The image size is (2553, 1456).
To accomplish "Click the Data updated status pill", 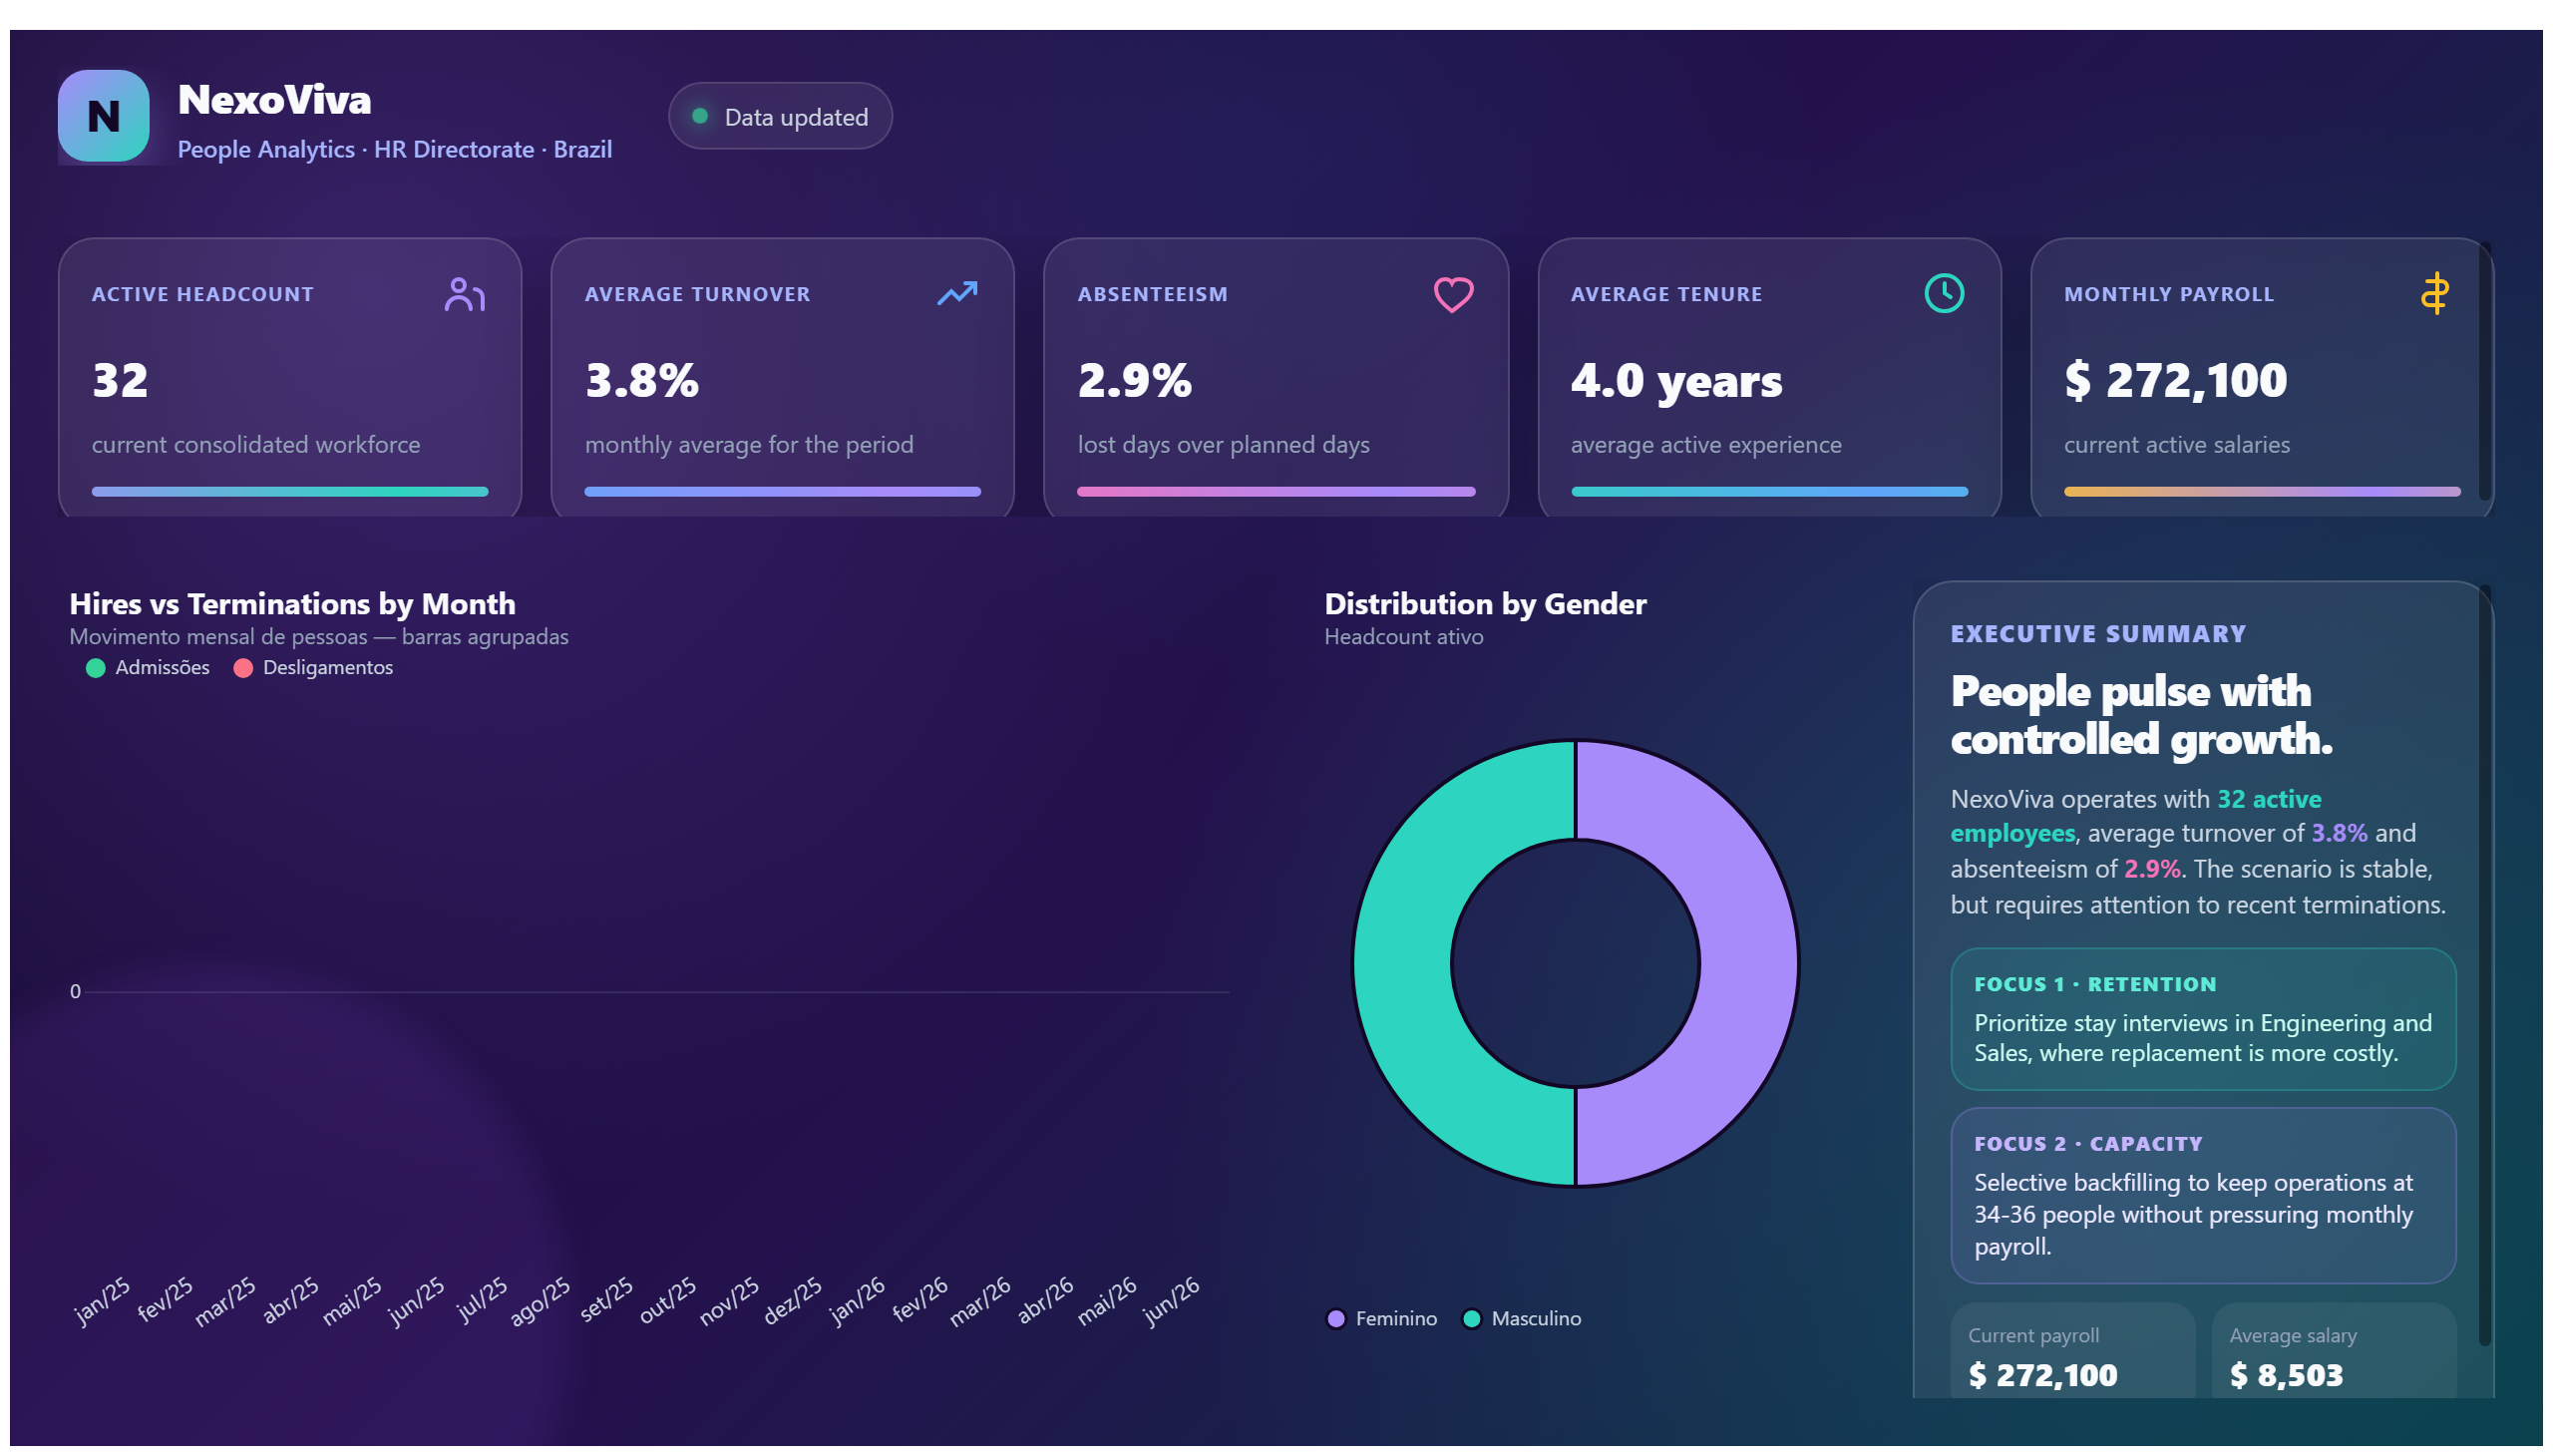I will coord(780,116).
